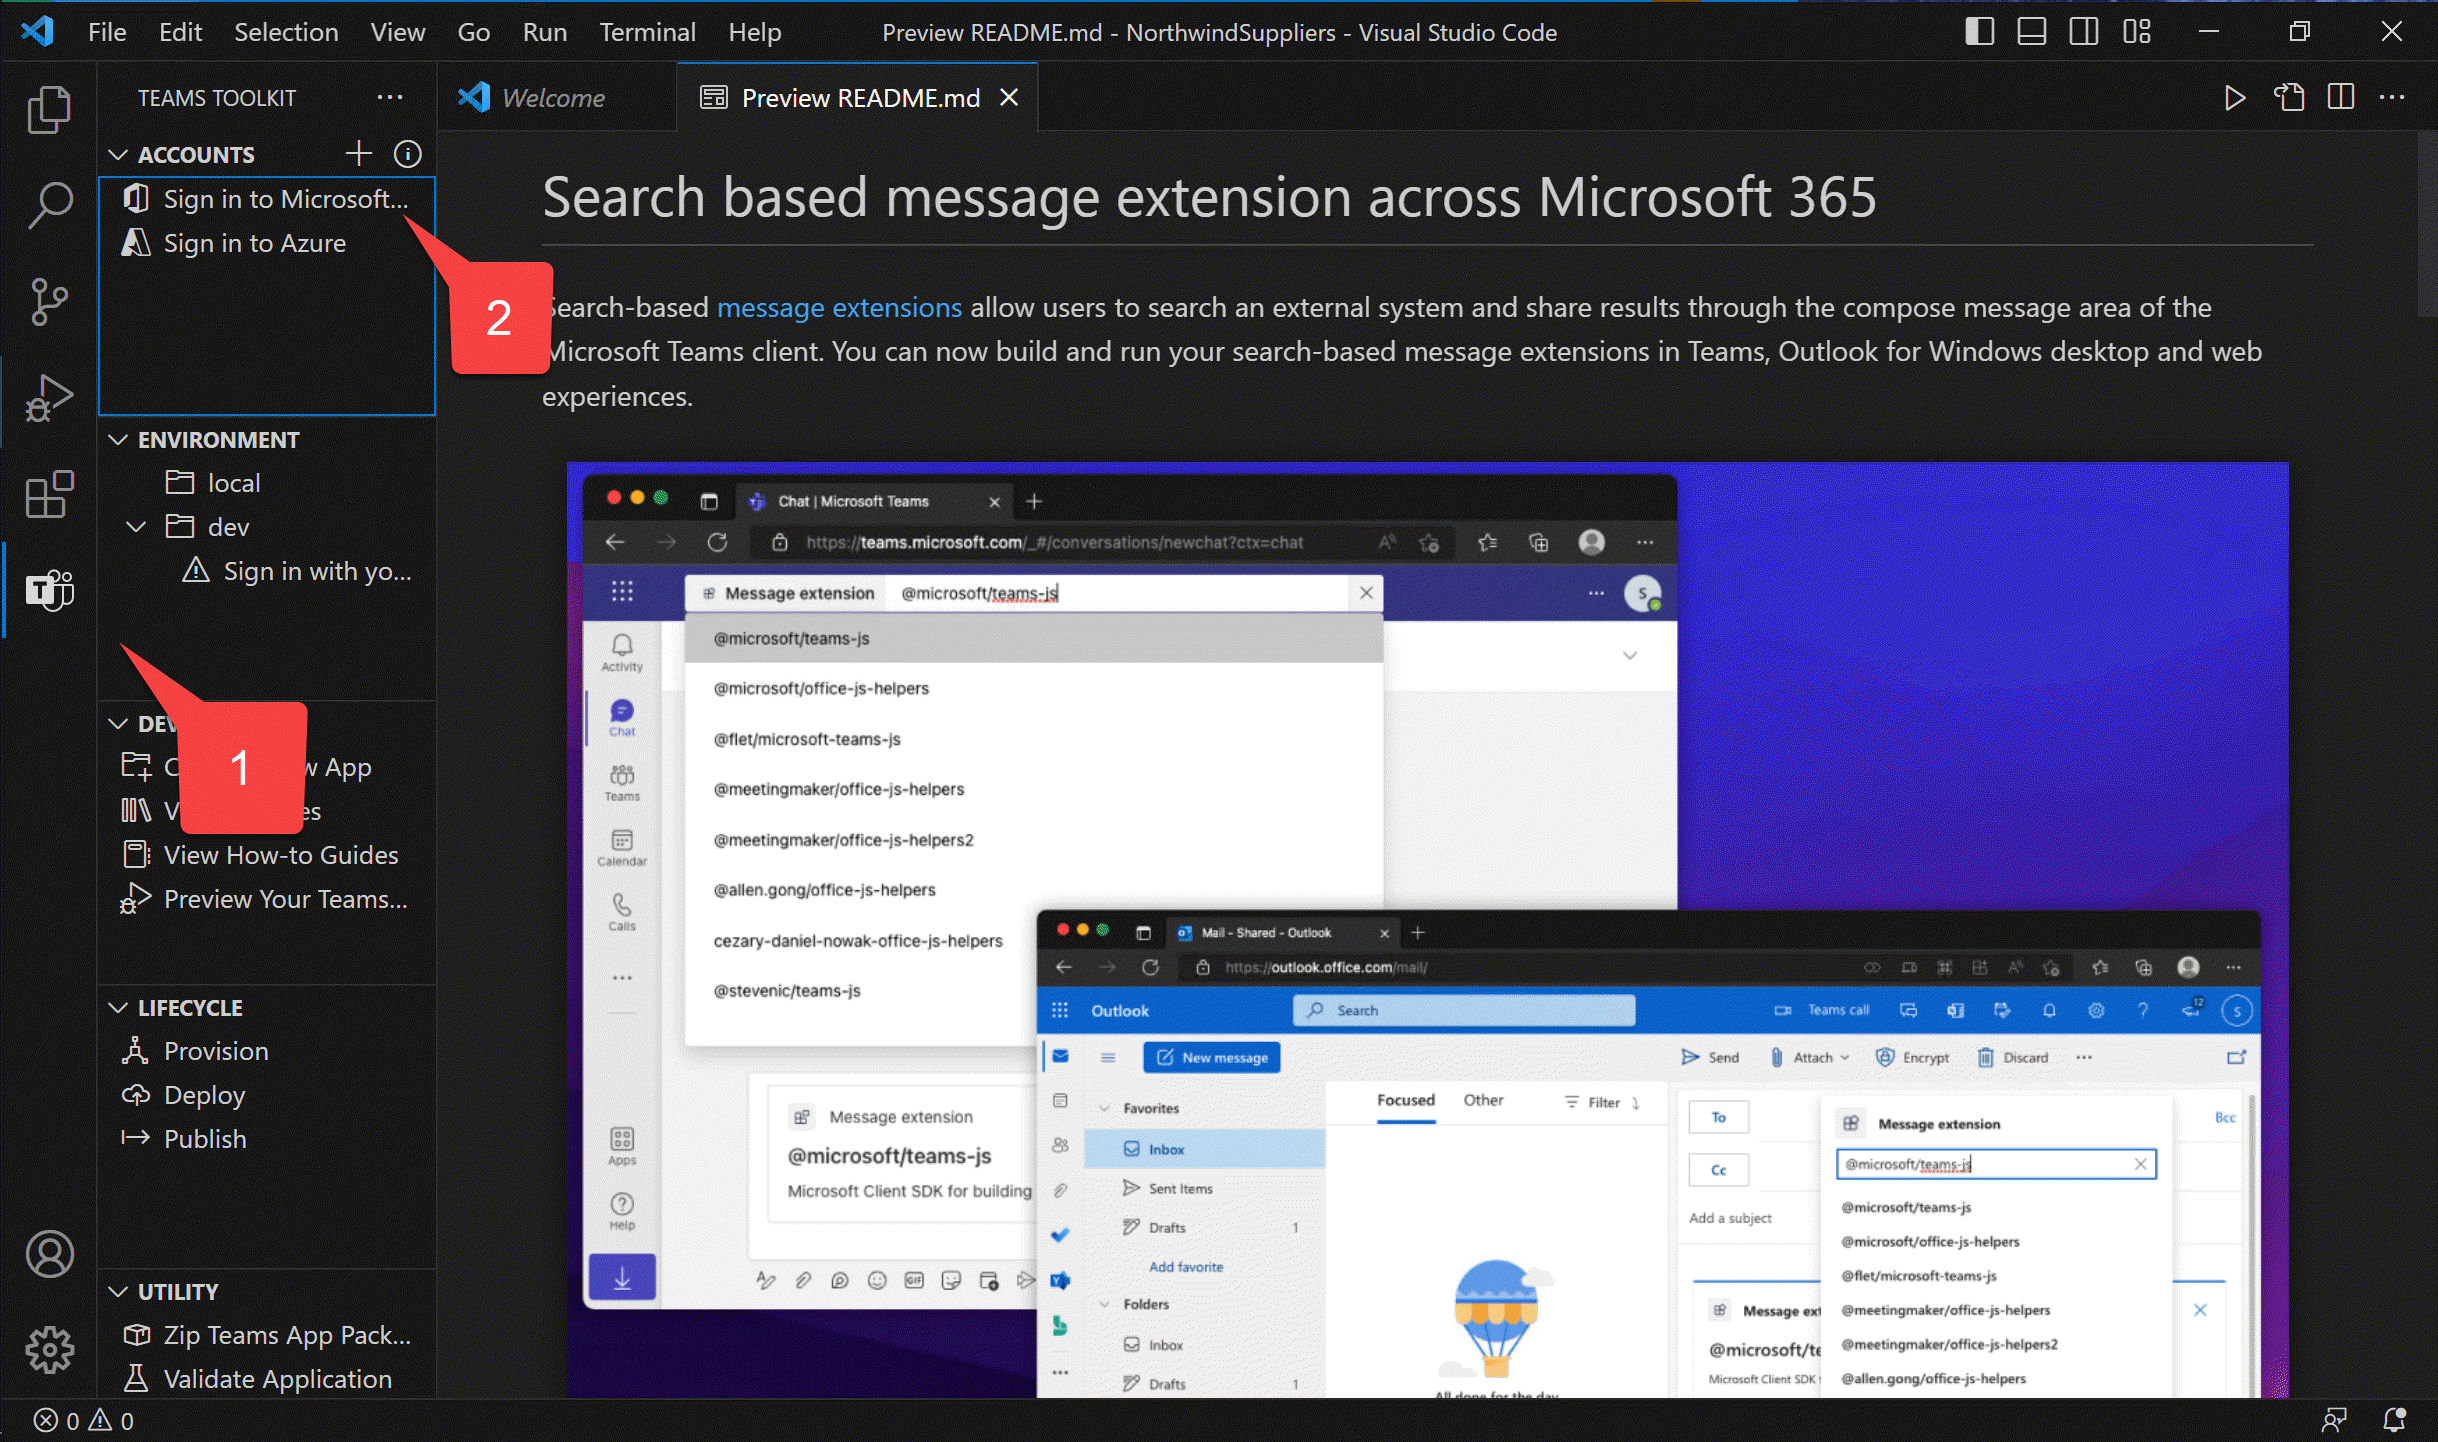Screen dimensions: 2438x1442
Task: Switch to the Welcome tab
Action: tap(553, 98)
